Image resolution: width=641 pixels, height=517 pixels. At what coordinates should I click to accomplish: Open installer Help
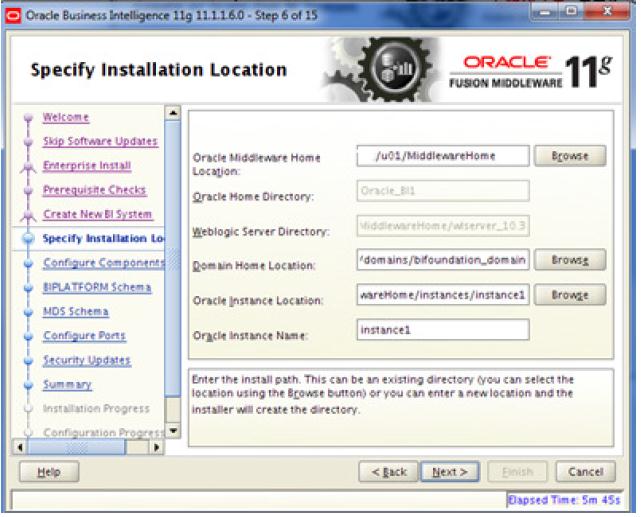[x=49, y=472]
